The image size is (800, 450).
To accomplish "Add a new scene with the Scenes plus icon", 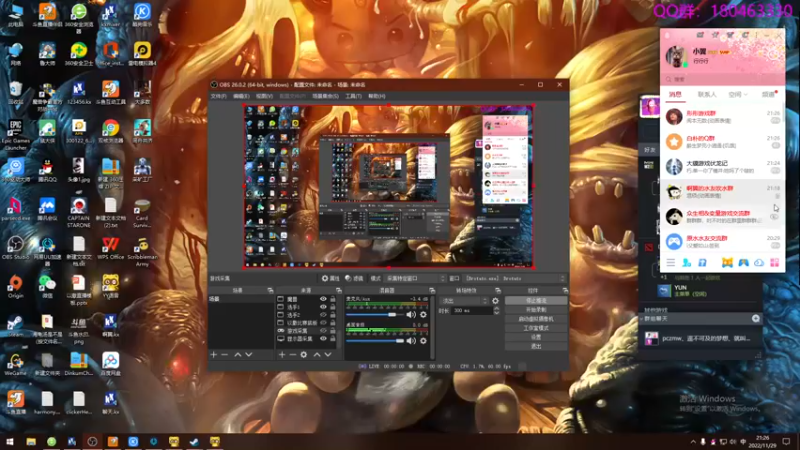I will click(214, 355).
